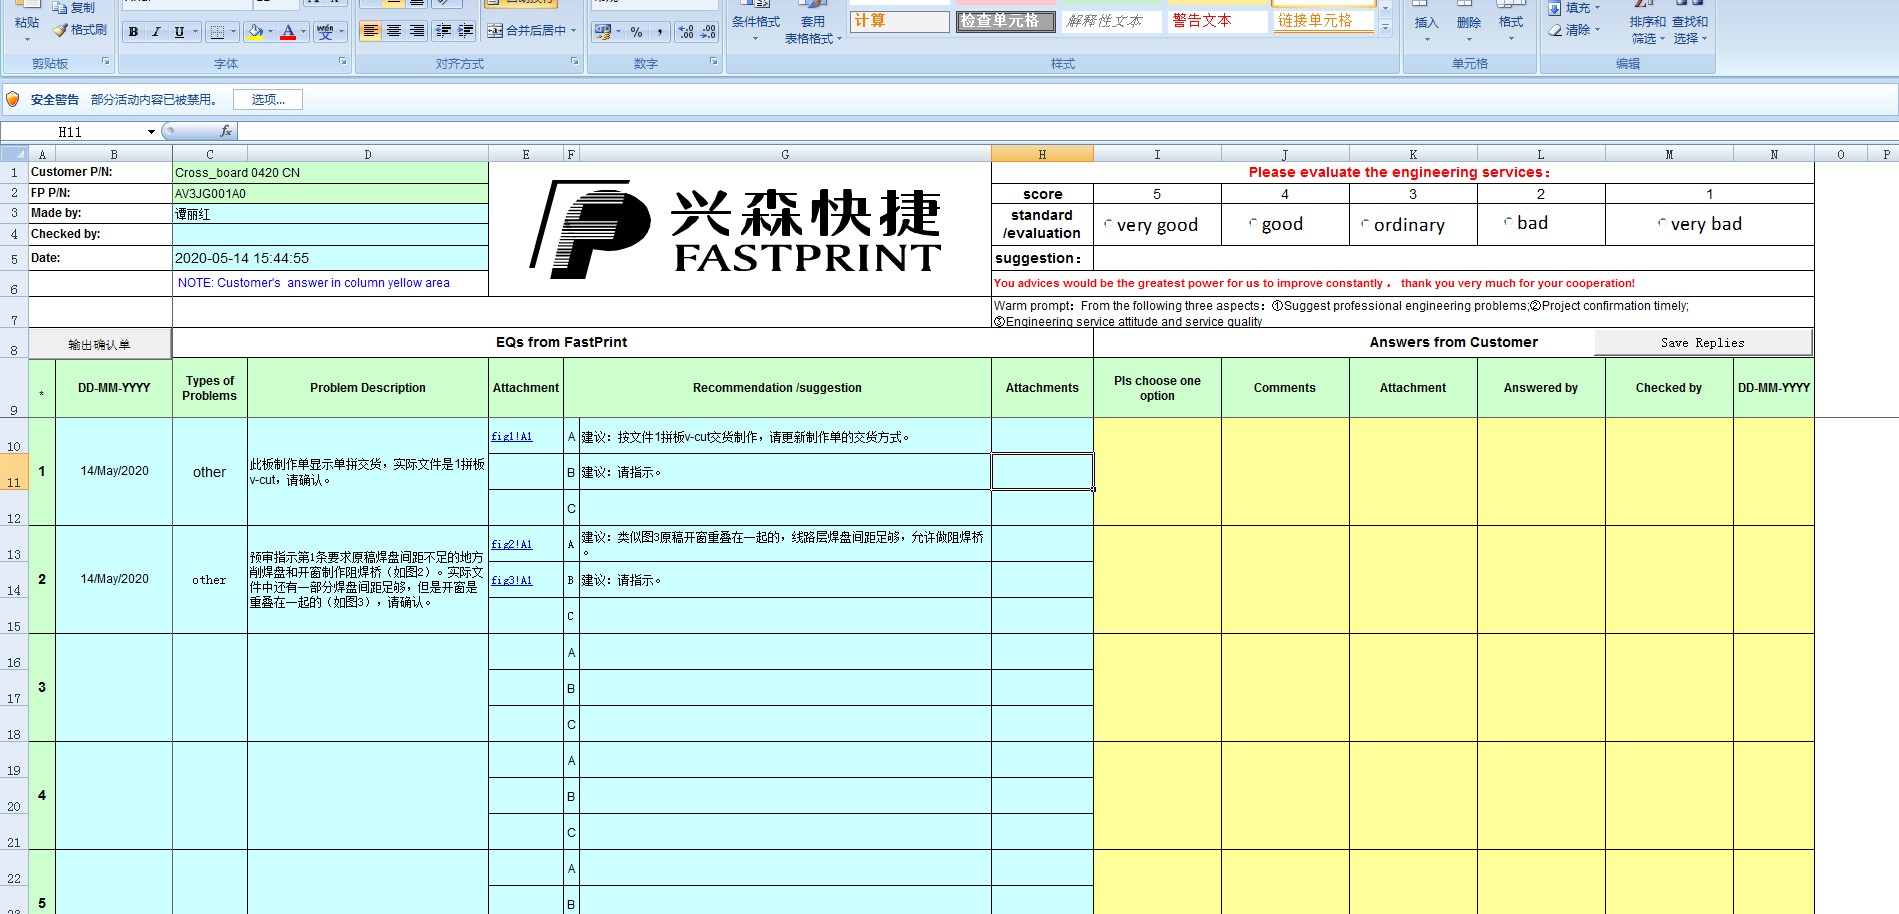
Task: Click the Format Painter (格式刷) tool
Action: (x=80, y=30)
